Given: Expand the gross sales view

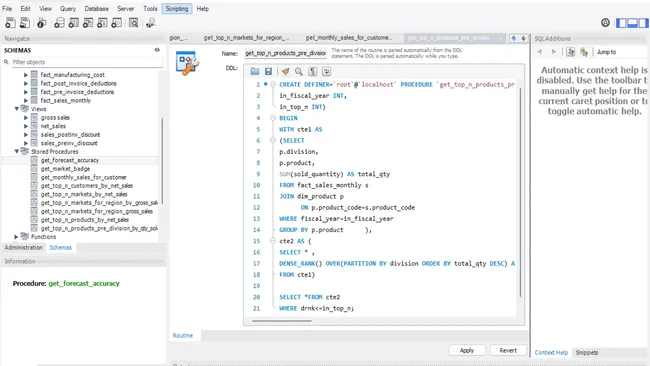Looking at the screenshot, I should (x=26, y=118).
